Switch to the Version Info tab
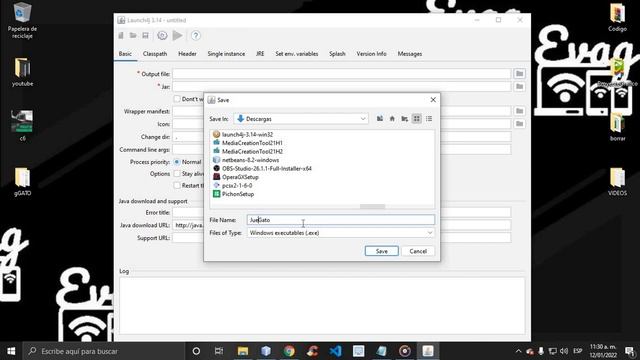This screenshot has width=640, height=360. [371, 54]
